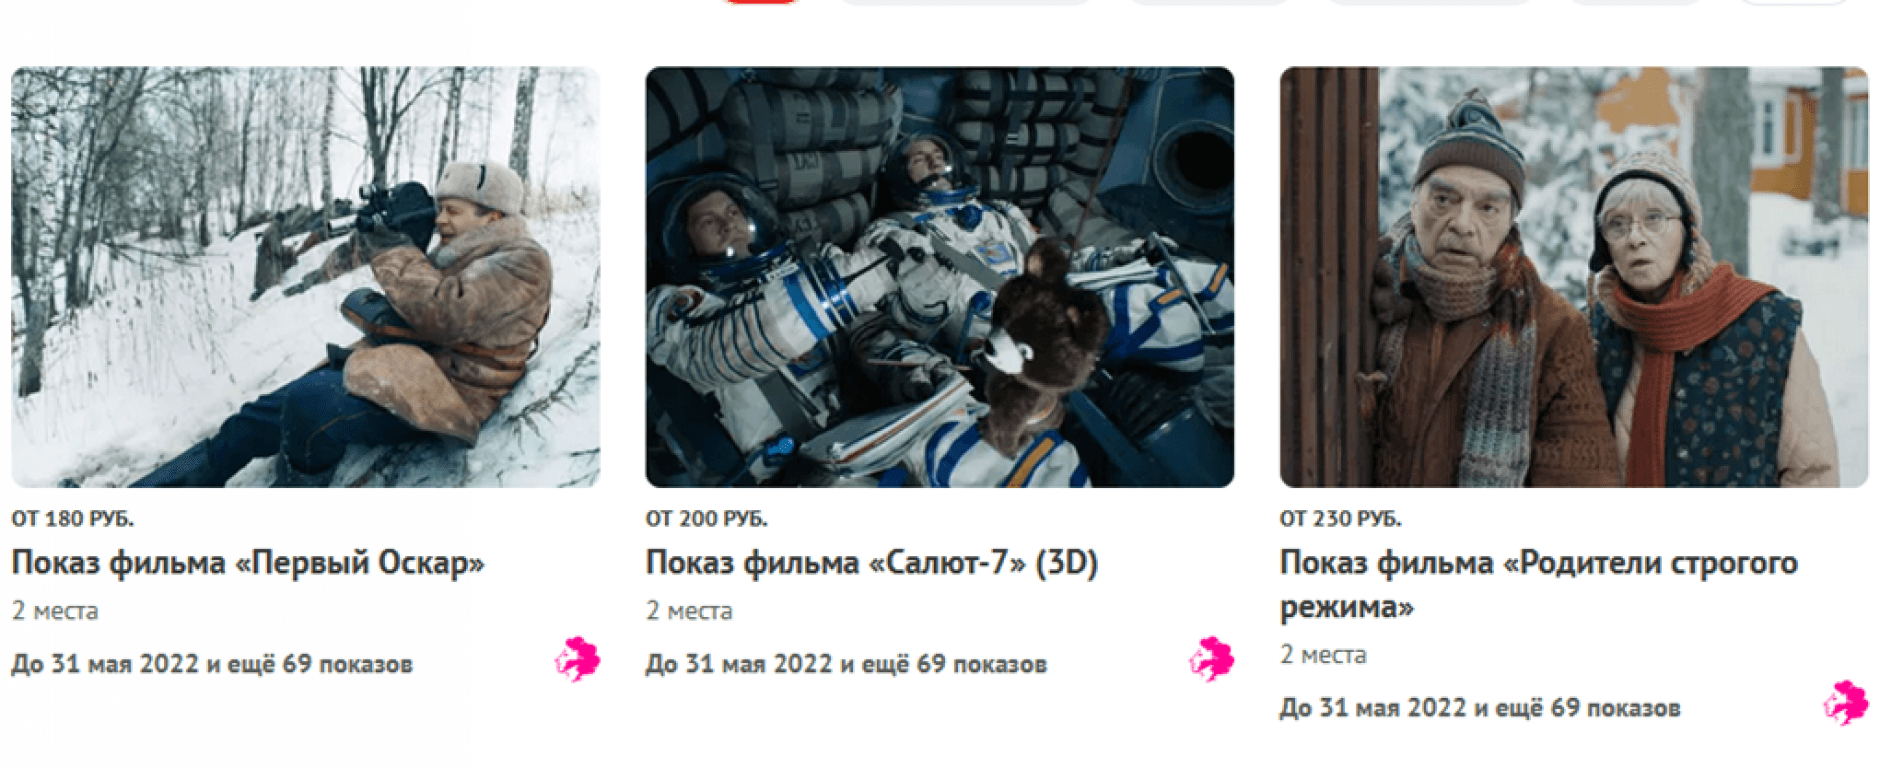The height and width of the screenshot is (768, 1903).
Task: Click the «ОТ 230 РУБ.» price label
Action: [x=1340, y=519]
